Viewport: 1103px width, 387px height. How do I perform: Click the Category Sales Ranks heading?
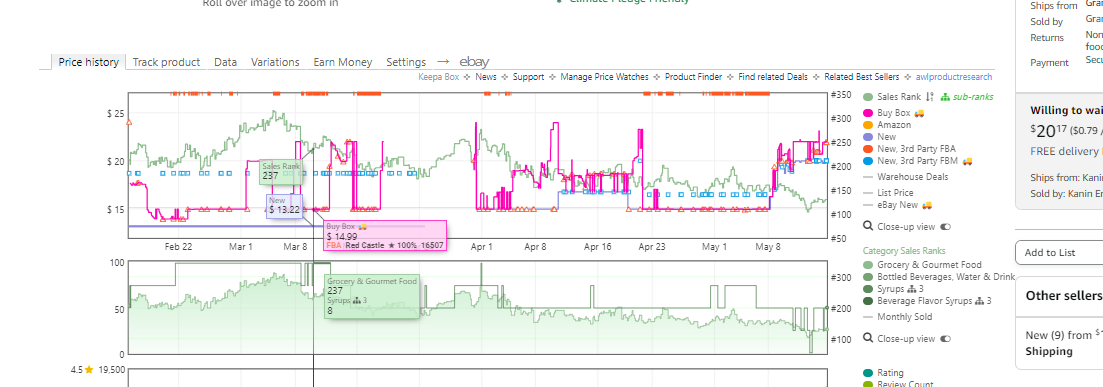tap(904, 250)
